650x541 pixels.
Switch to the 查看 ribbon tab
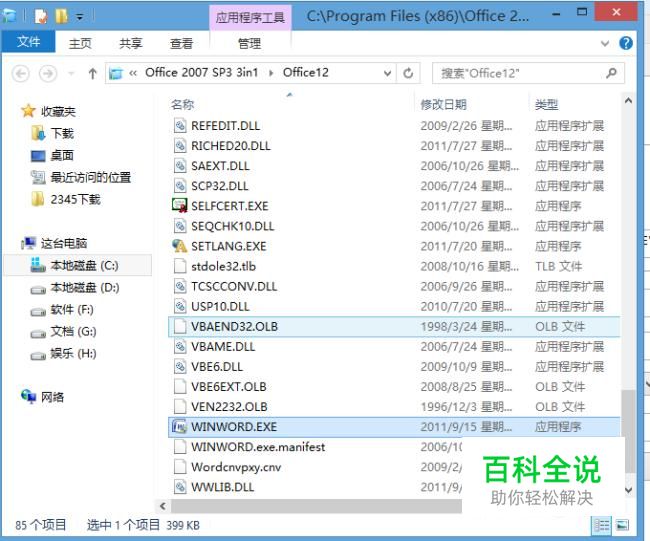(x=181, y=43)
